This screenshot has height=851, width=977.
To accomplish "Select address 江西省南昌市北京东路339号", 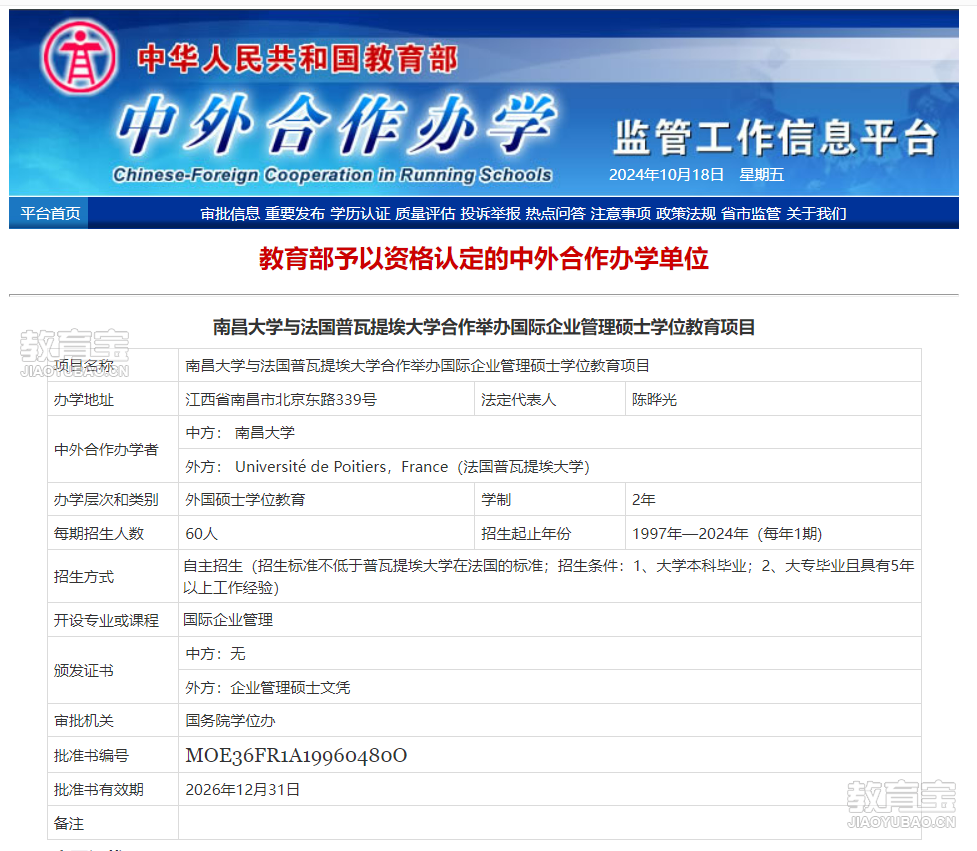I will tap(280, 399).
